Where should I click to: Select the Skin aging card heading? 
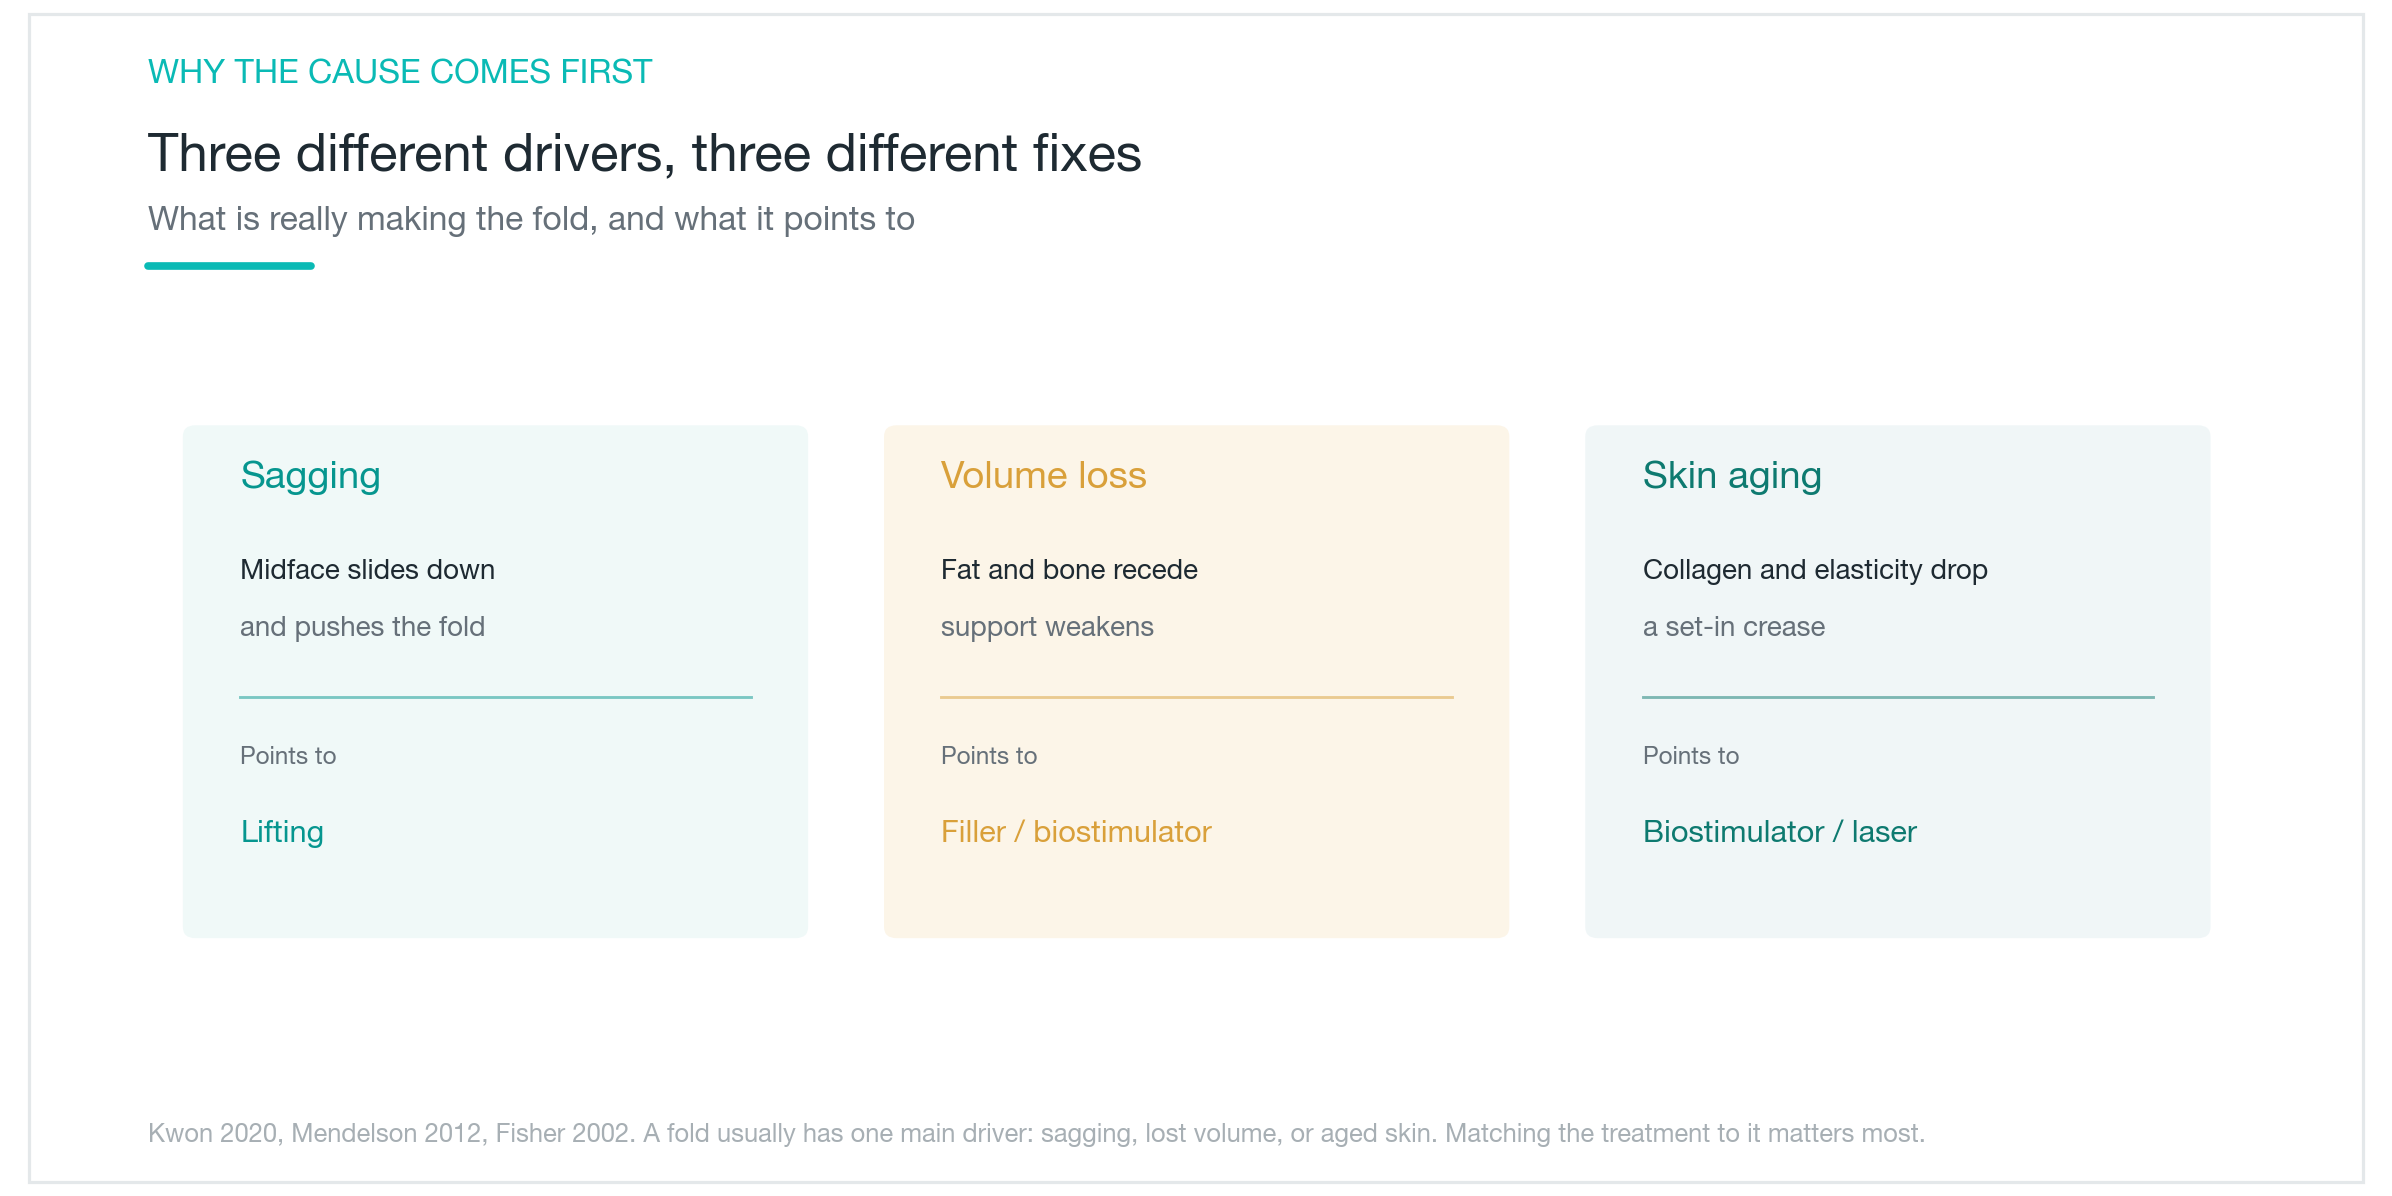coord(1732,476)
